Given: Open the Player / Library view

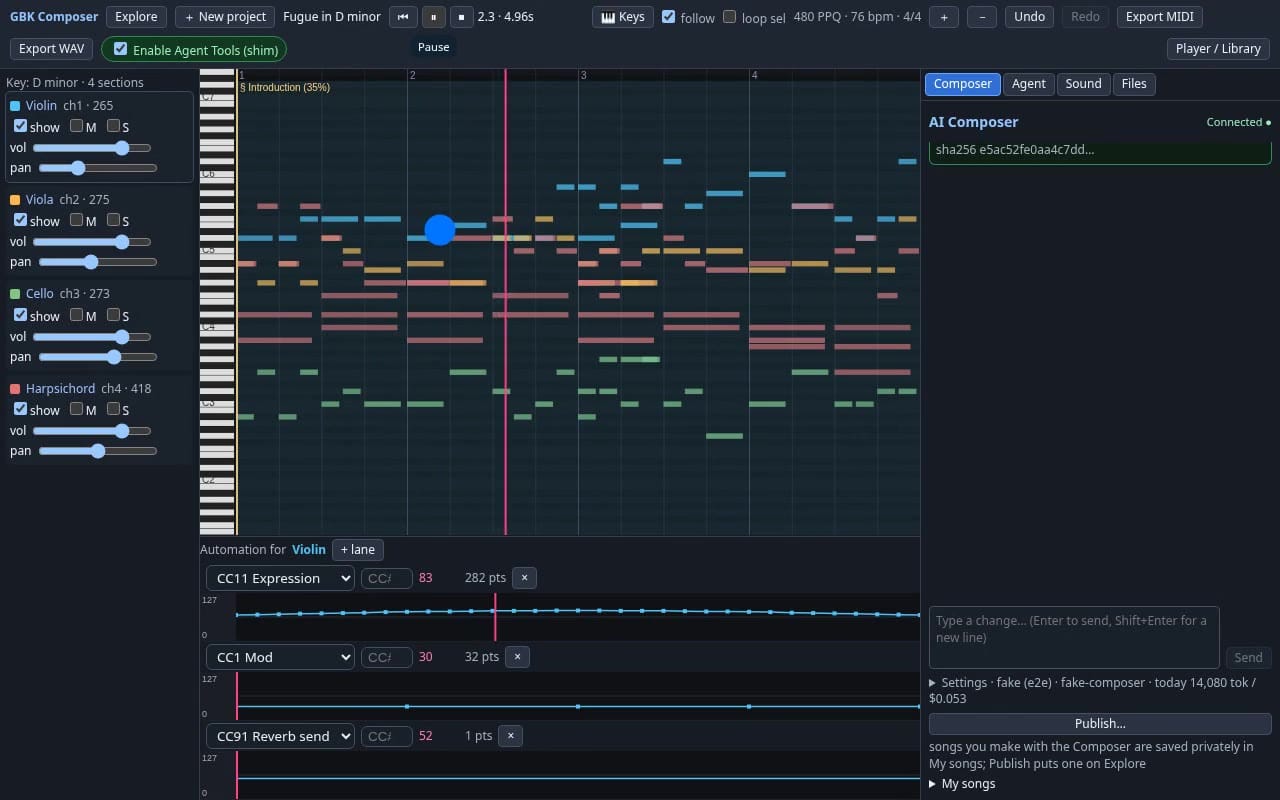Looking at the screenshot, I should click(x=1218, y=49).
